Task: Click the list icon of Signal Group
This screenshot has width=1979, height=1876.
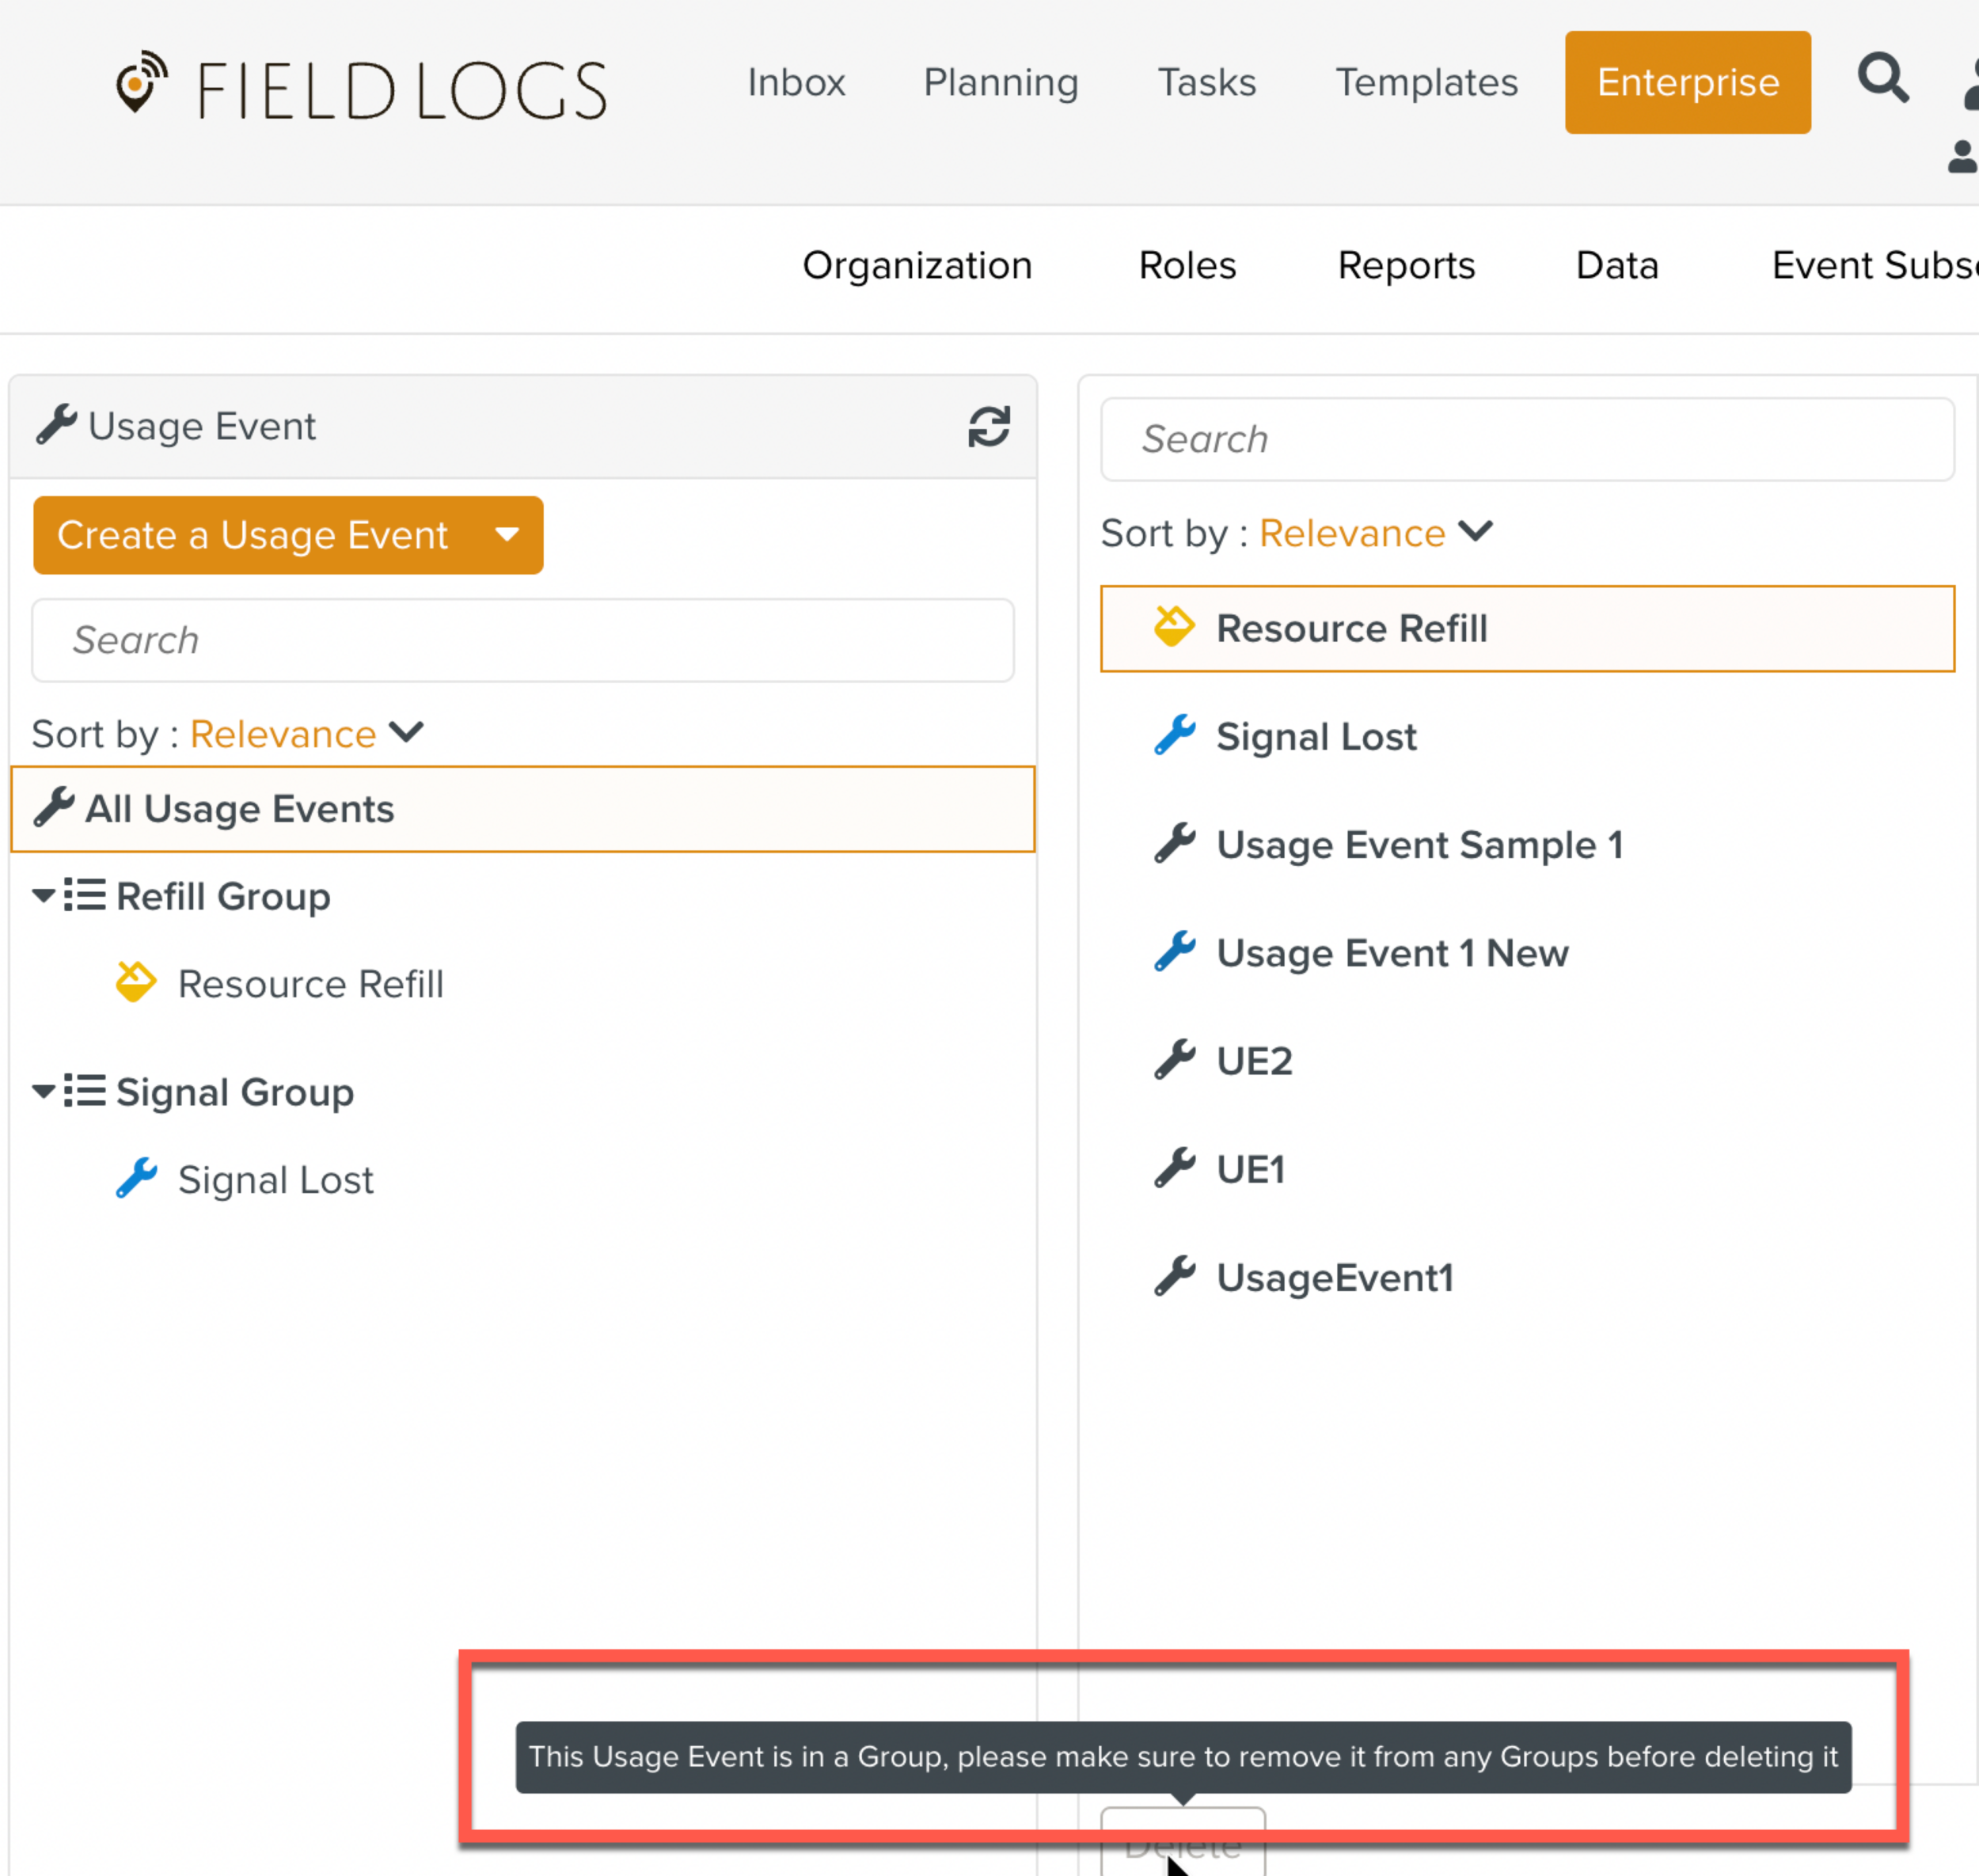Action: pos(85,1091)
